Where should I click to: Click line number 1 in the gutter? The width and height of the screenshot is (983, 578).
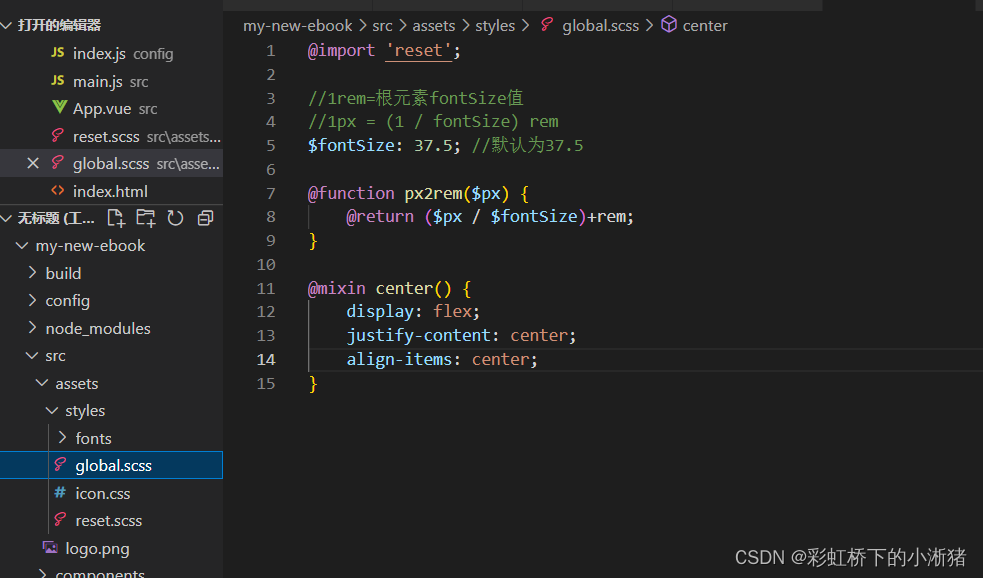[270, 51]
